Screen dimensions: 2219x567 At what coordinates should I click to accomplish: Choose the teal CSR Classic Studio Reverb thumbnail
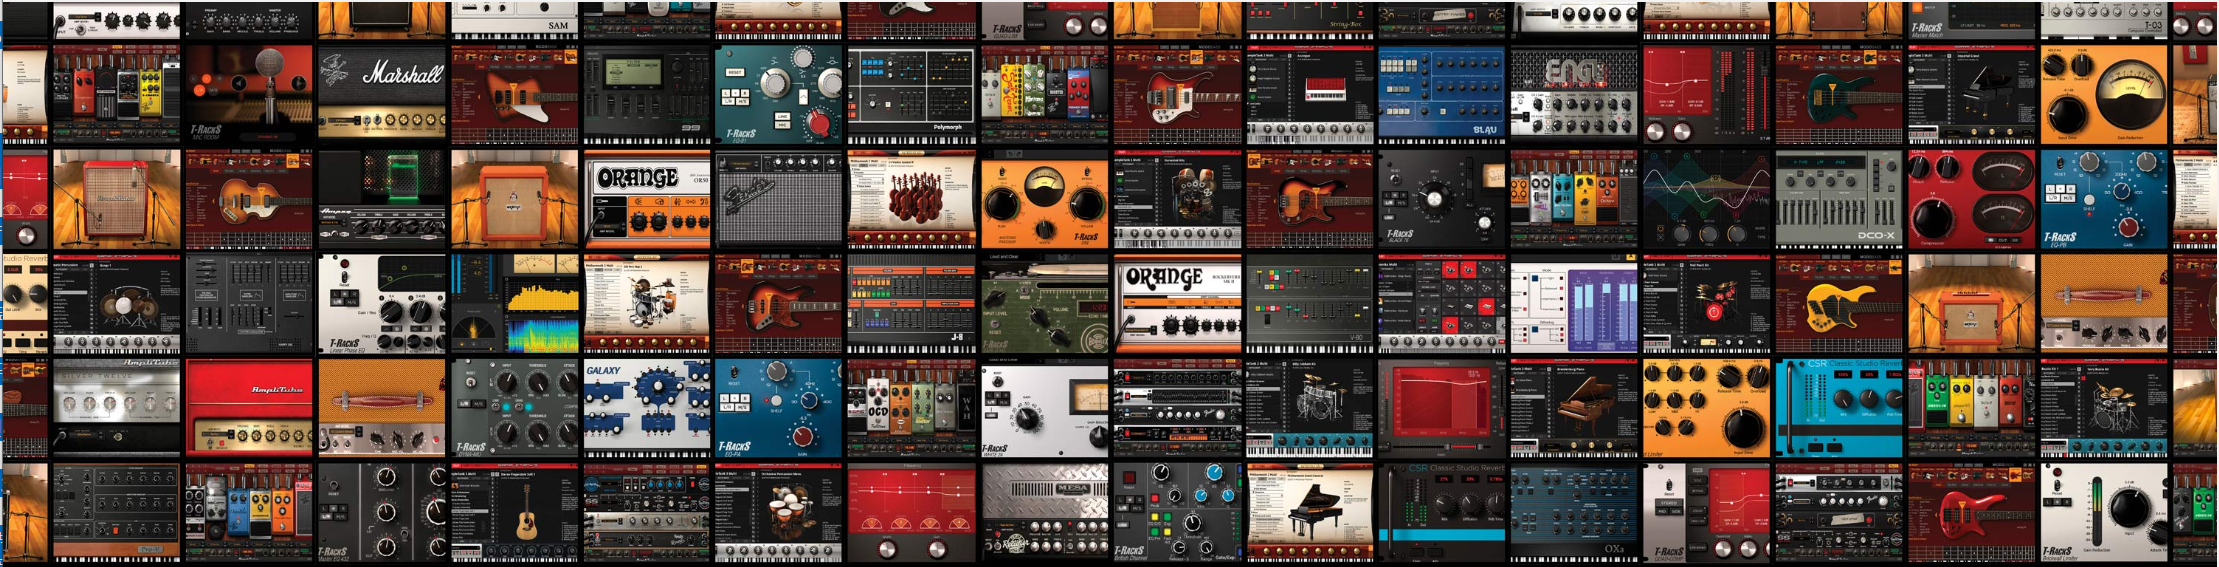click(1839, 408)
